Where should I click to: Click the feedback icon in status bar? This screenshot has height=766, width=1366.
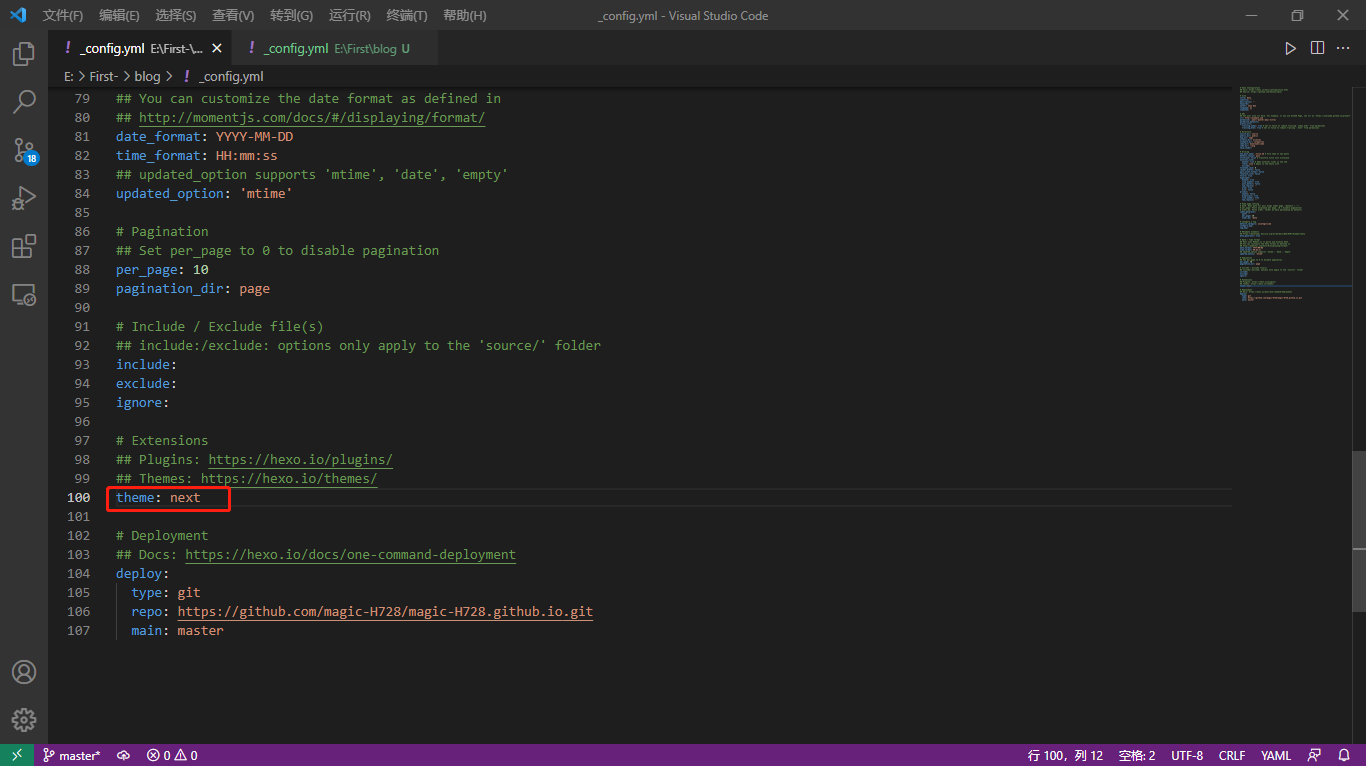[x=1314, y=755]
